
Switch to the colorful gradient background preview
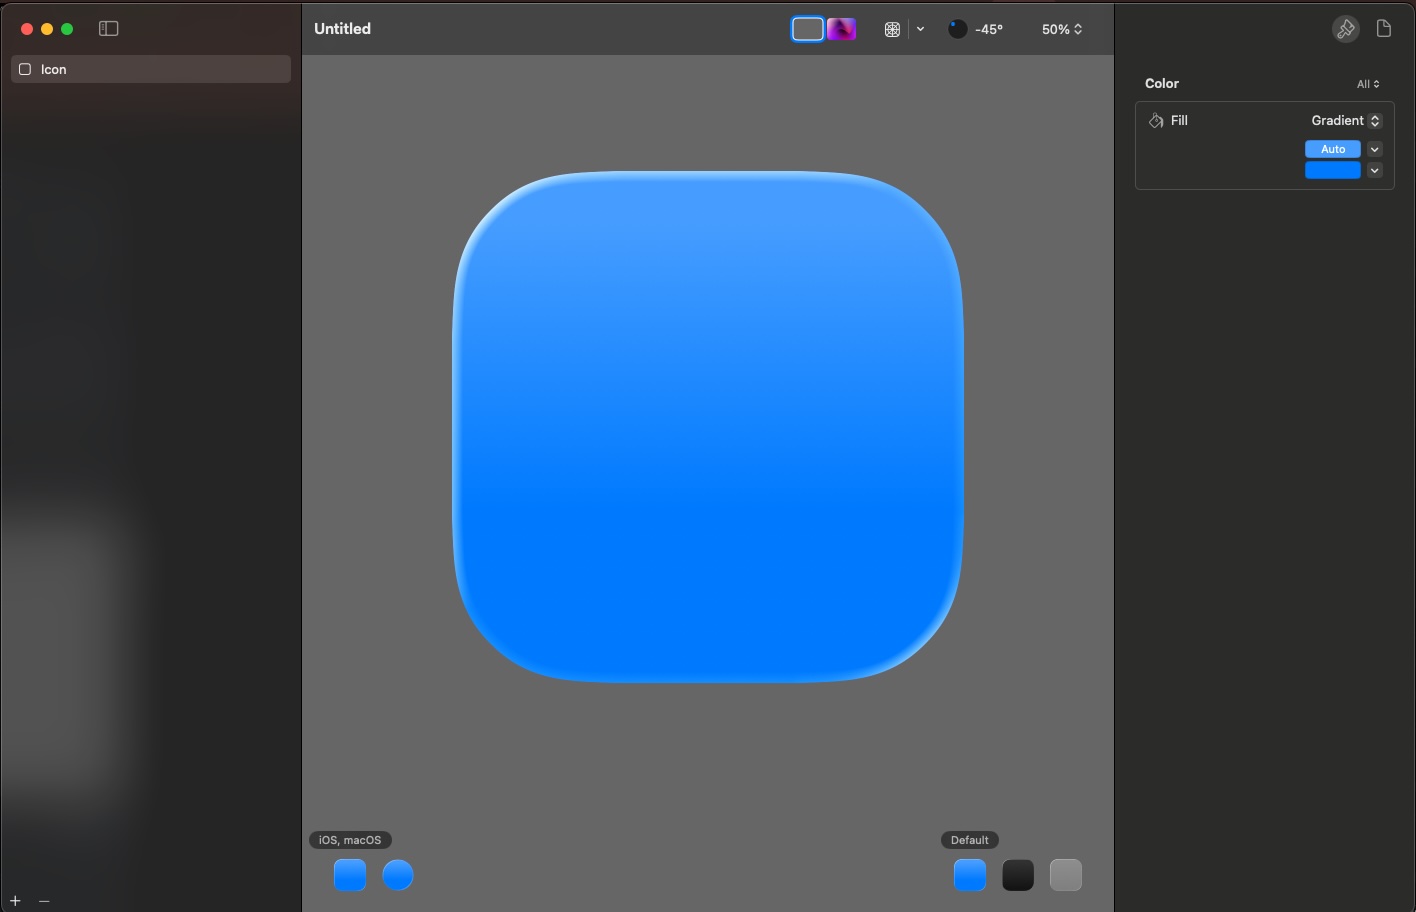coord(841,28)
